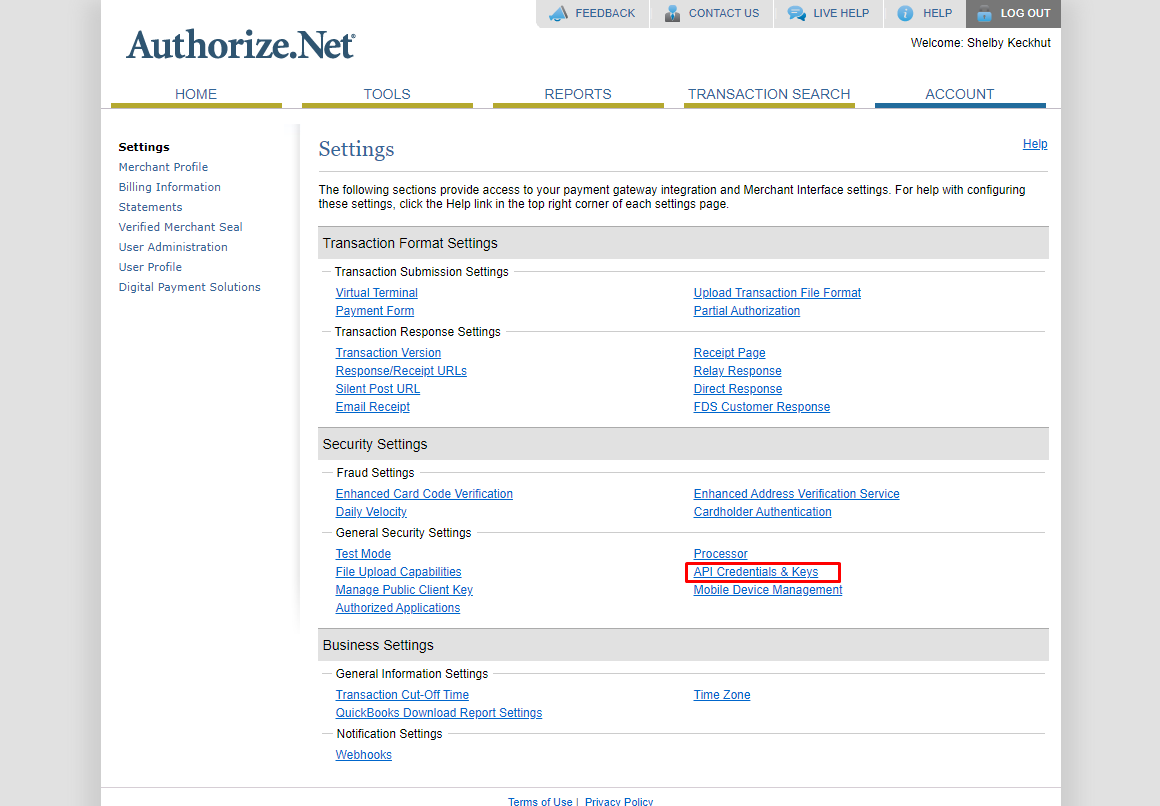This screenshot has width=1160, height=806.
Task: Click the Help info icon
Action: coord(905,13)
